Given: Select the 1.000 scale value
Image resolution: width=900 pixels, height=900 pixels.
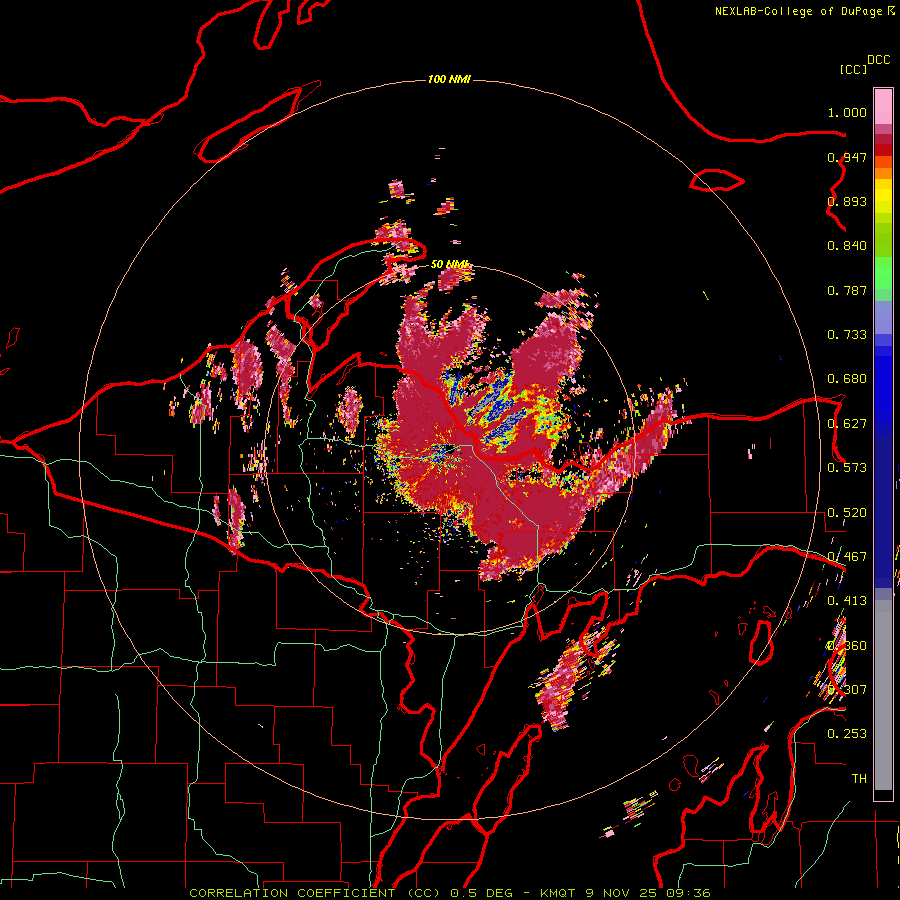Looking at the screenshot, I should (847, 112).
